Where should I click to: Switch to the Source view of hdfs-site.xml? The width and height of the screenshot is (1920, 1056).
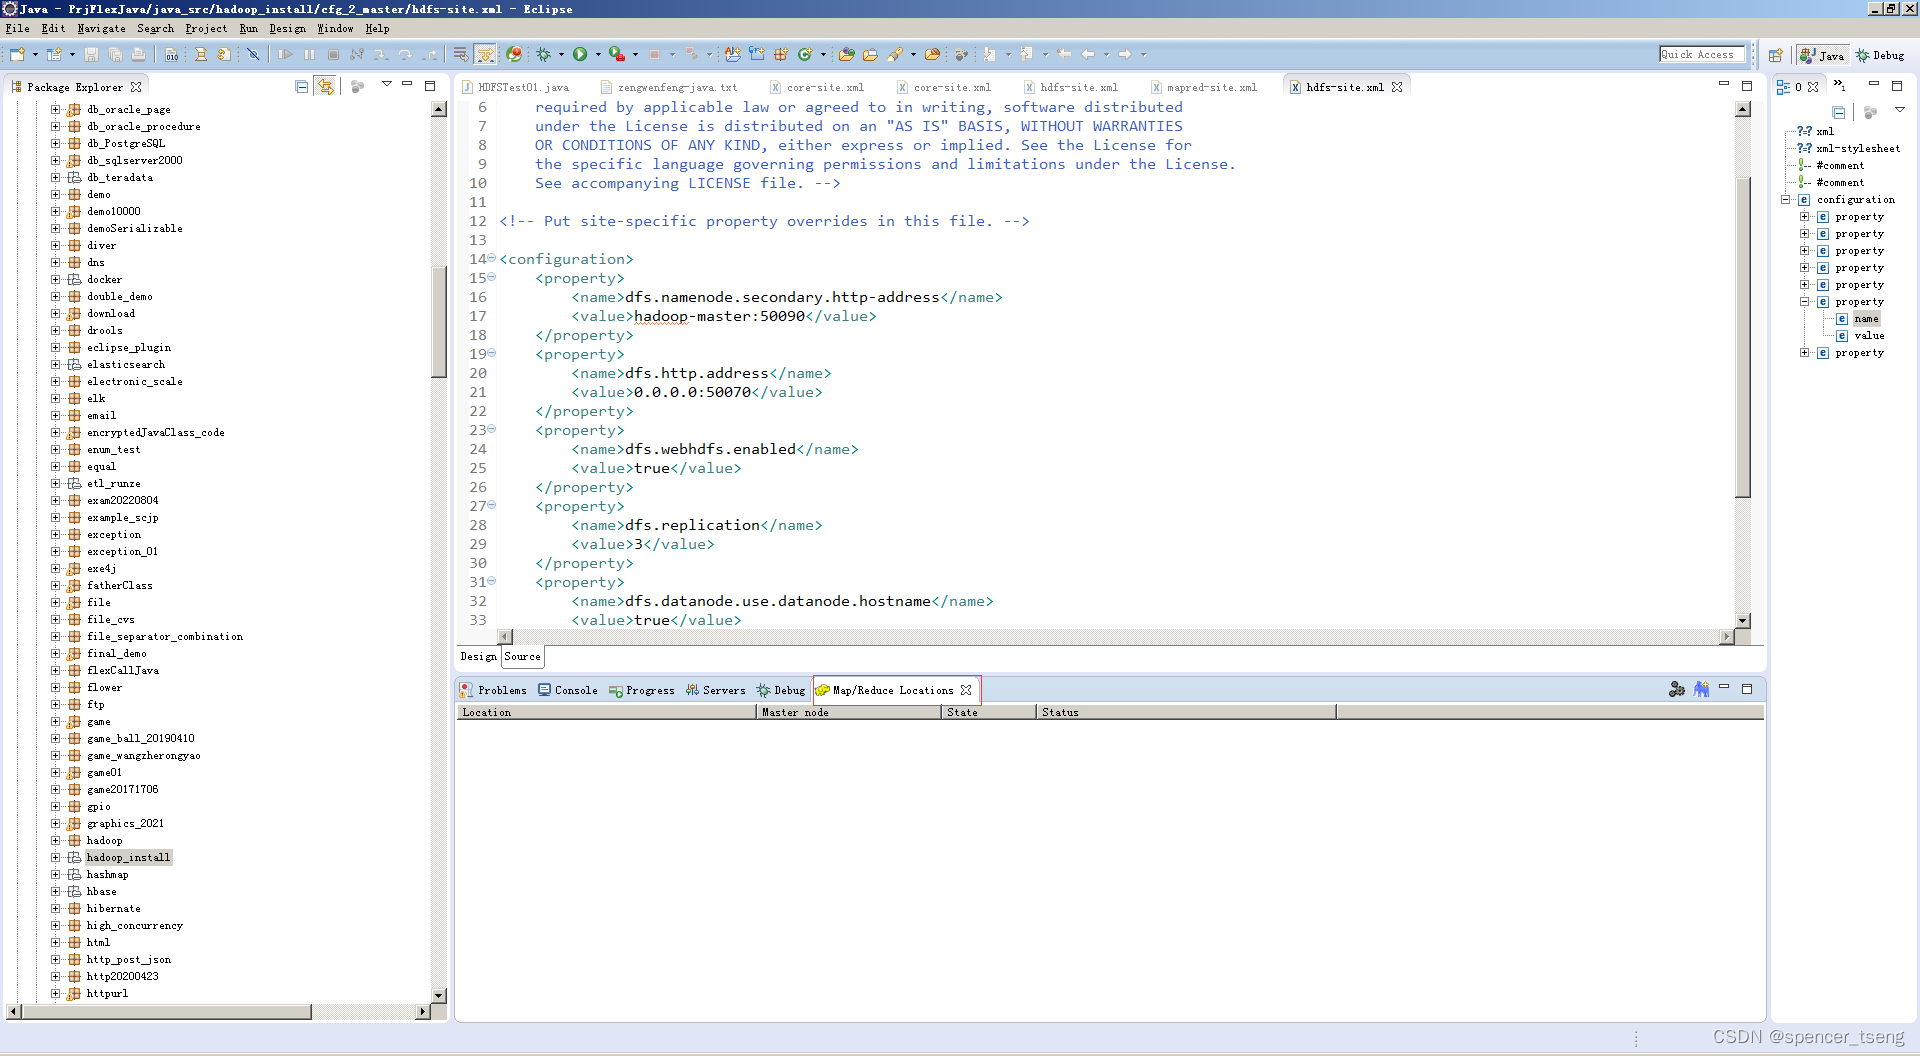521,657
